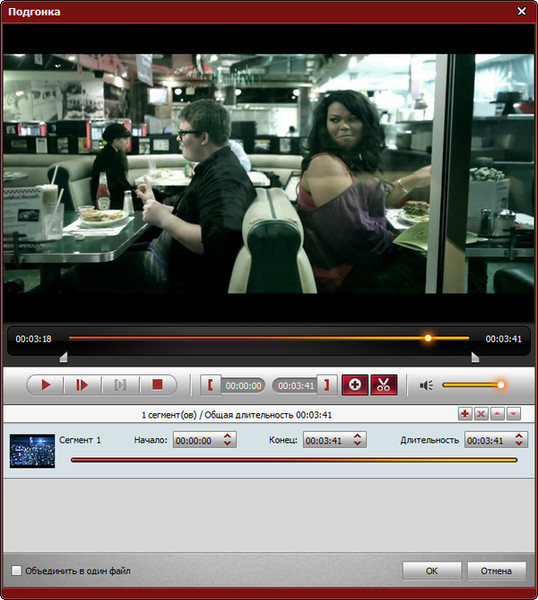Select the Сегмент 1 thumbnail
The width and height of the screenshot is (538, 600).
tap(32, 451)
